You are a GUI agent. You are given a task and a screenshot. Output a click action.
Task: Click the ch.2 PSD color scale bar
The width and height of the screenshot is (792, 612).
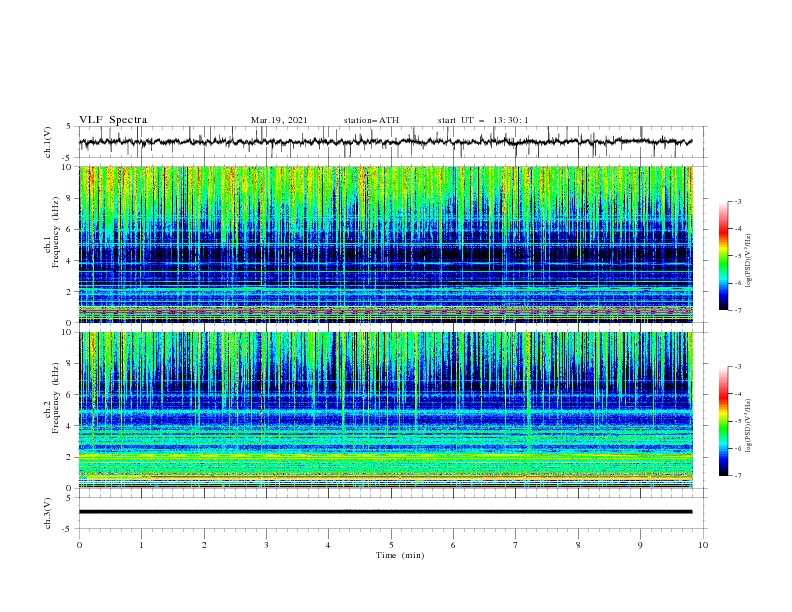(724, 421)
